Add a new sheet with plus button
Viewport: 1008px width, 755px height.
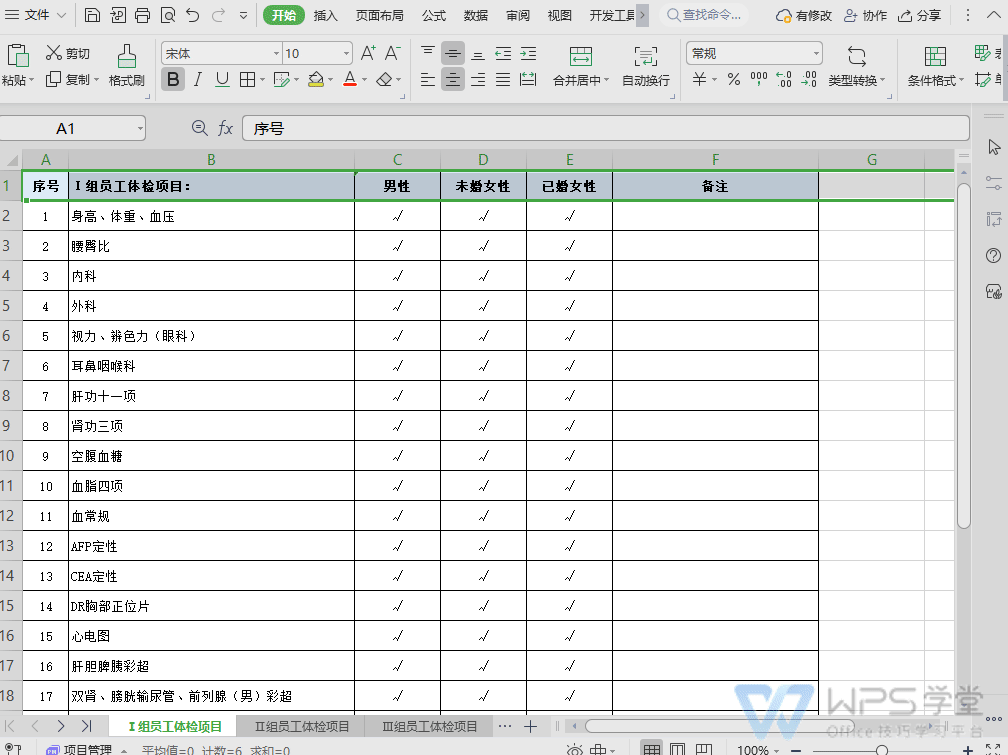[530, 727]
